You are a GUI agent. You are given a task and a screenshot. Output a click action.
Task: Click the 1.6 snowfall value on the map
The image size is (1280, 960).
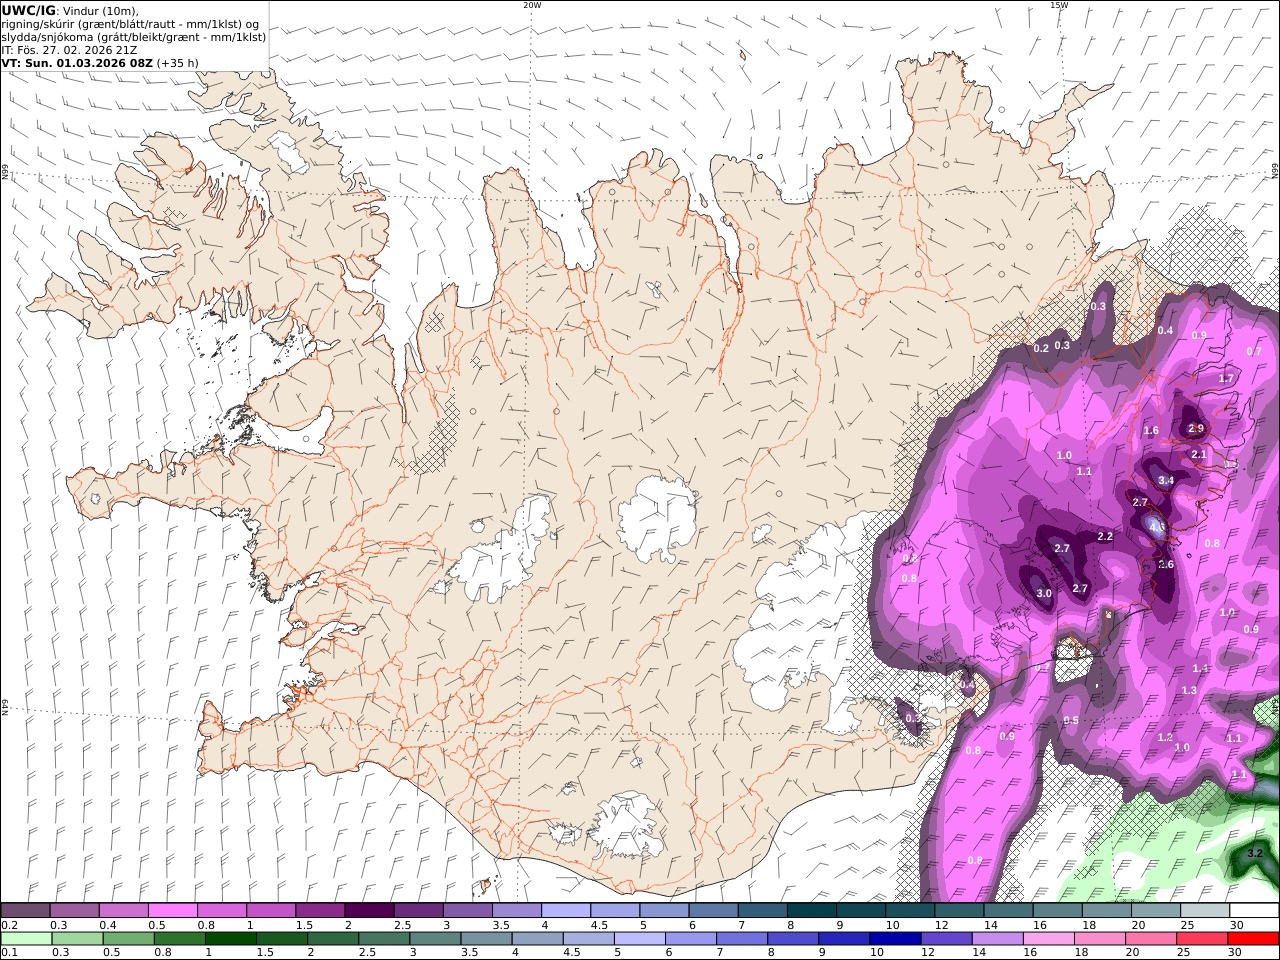[x=1151, y=431]
